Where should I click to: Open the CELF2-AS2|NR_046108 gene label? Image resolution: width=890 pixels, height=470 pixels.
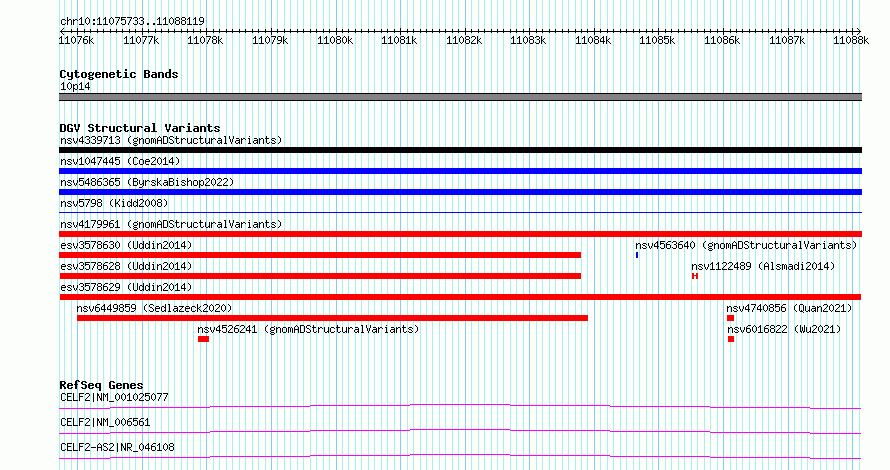pos(117,447)
